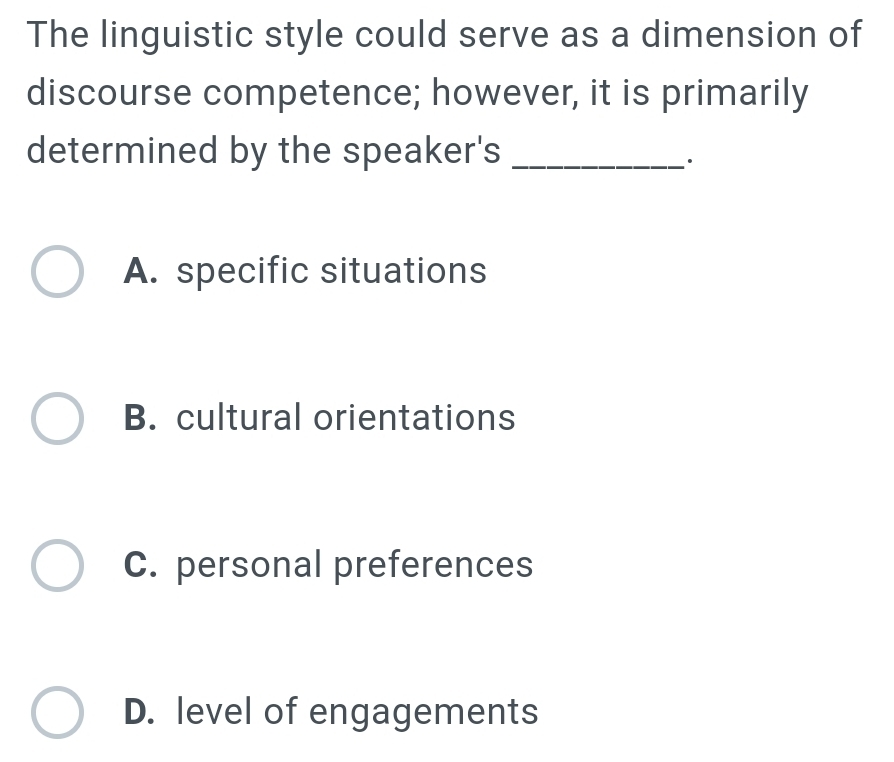Select the radio button for option A
894x762 pixels.
(57, 272)
